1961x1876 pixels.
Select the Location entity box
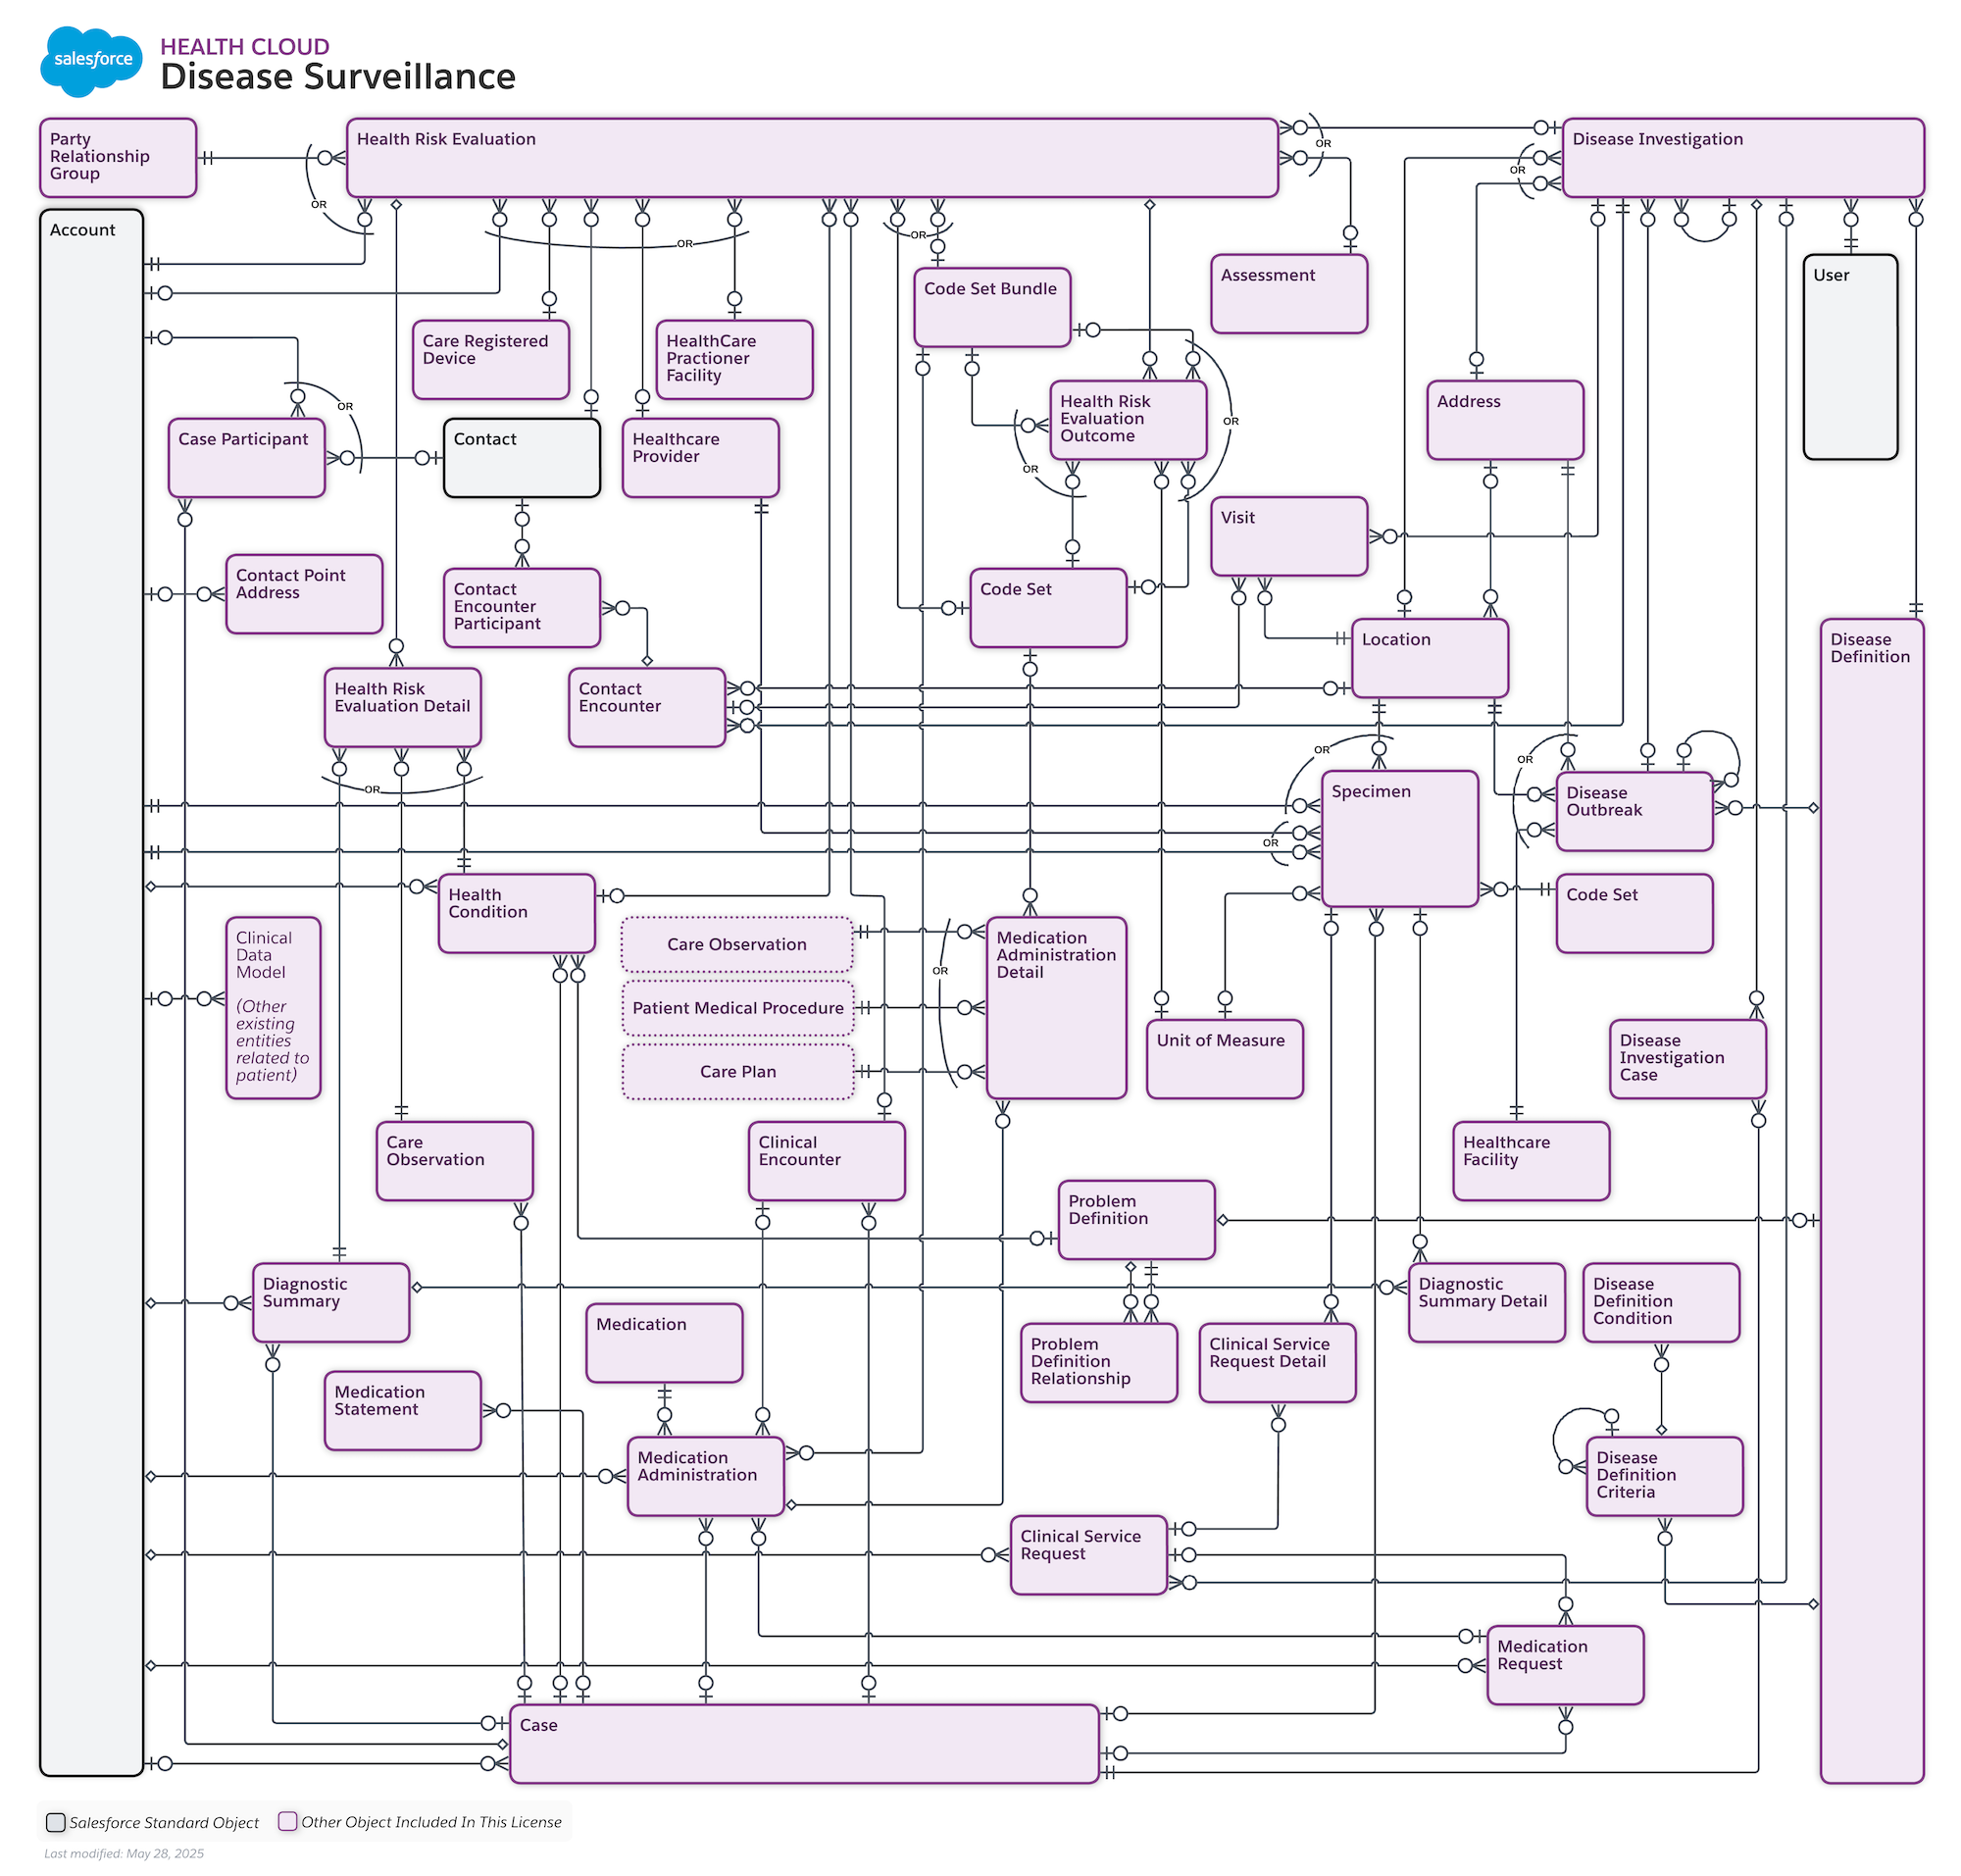[1430, 658]
